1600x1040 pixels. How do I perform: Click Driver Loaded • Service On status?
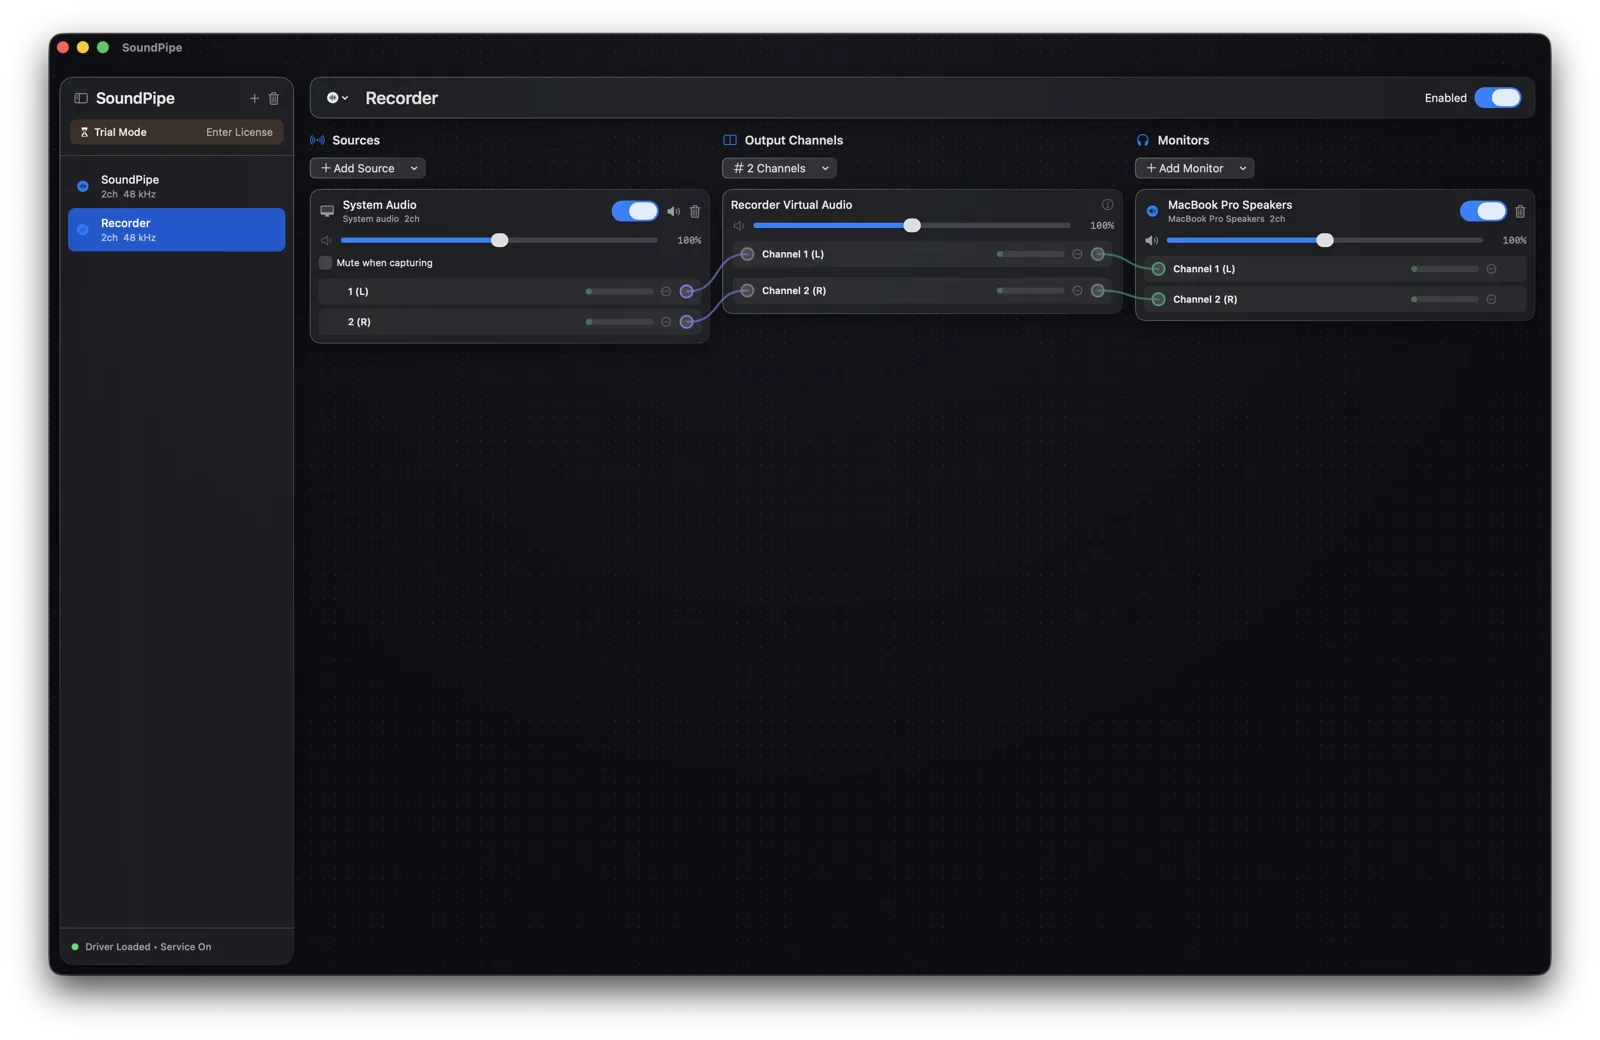tap(148, 947)
